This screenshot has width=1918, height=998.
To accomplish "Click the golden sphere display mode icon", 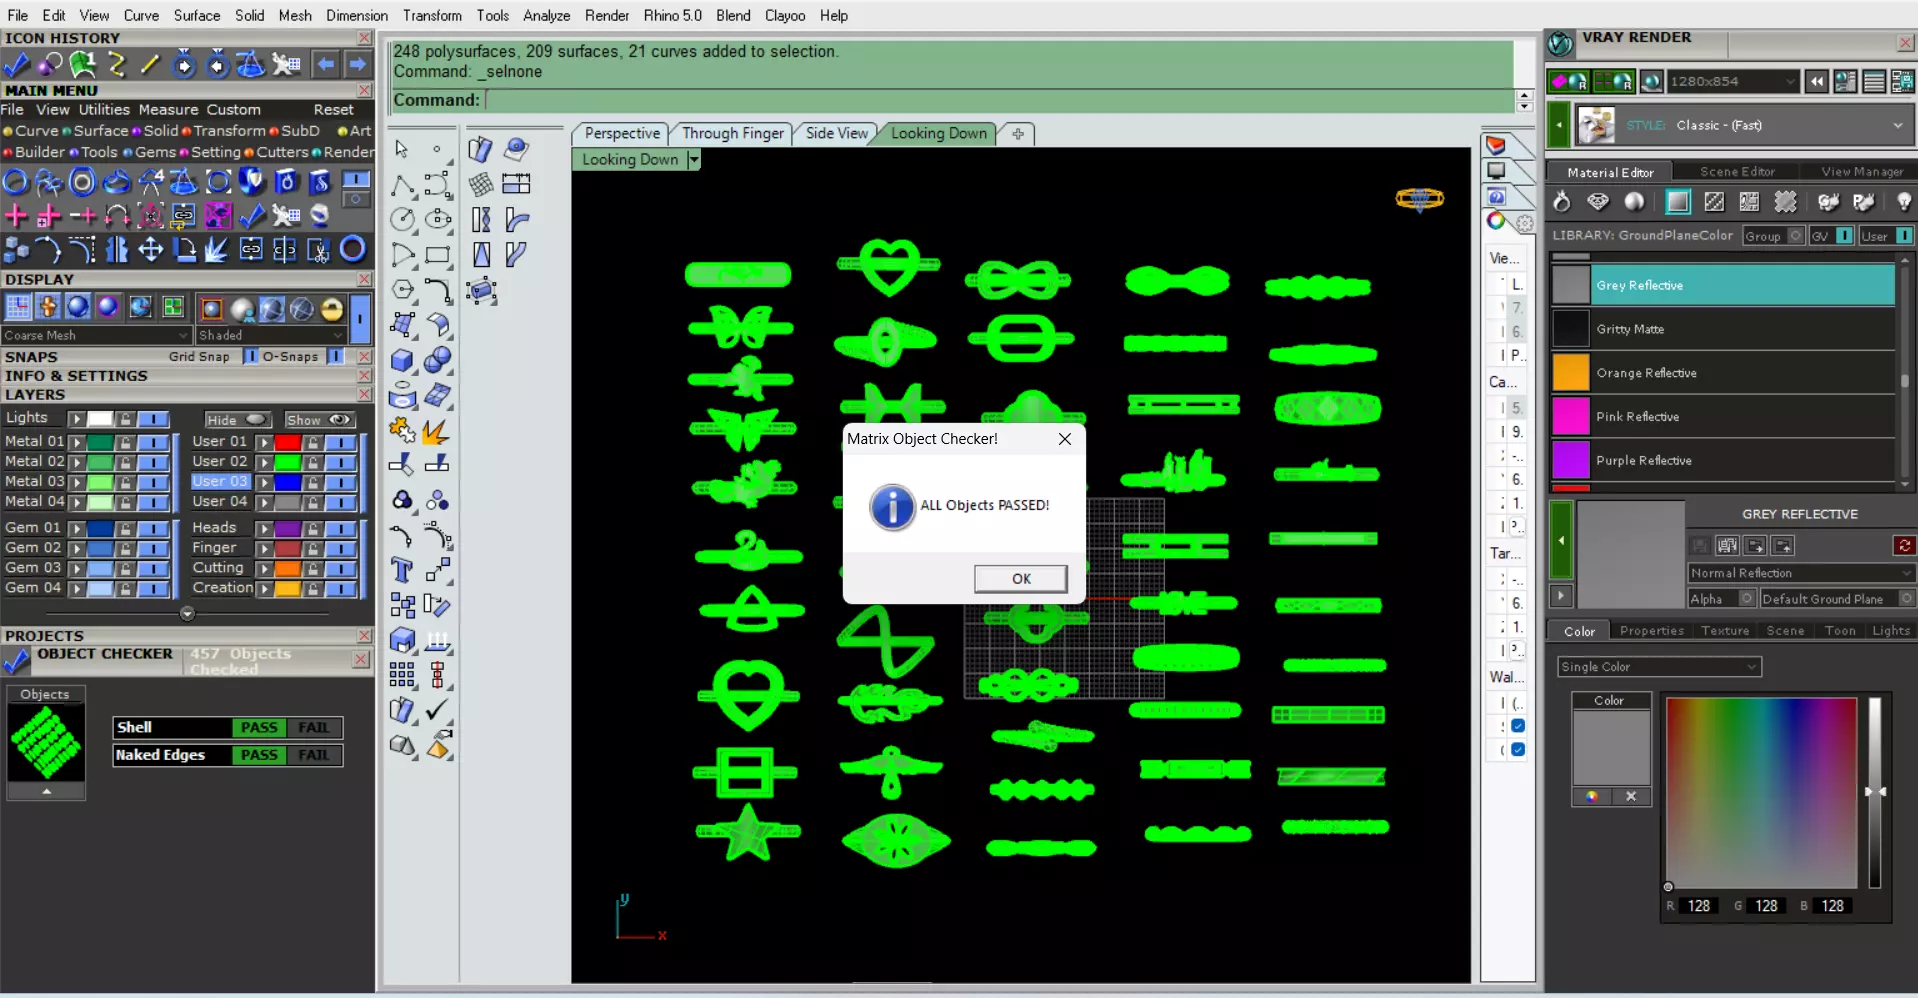I will click(332, 309).
